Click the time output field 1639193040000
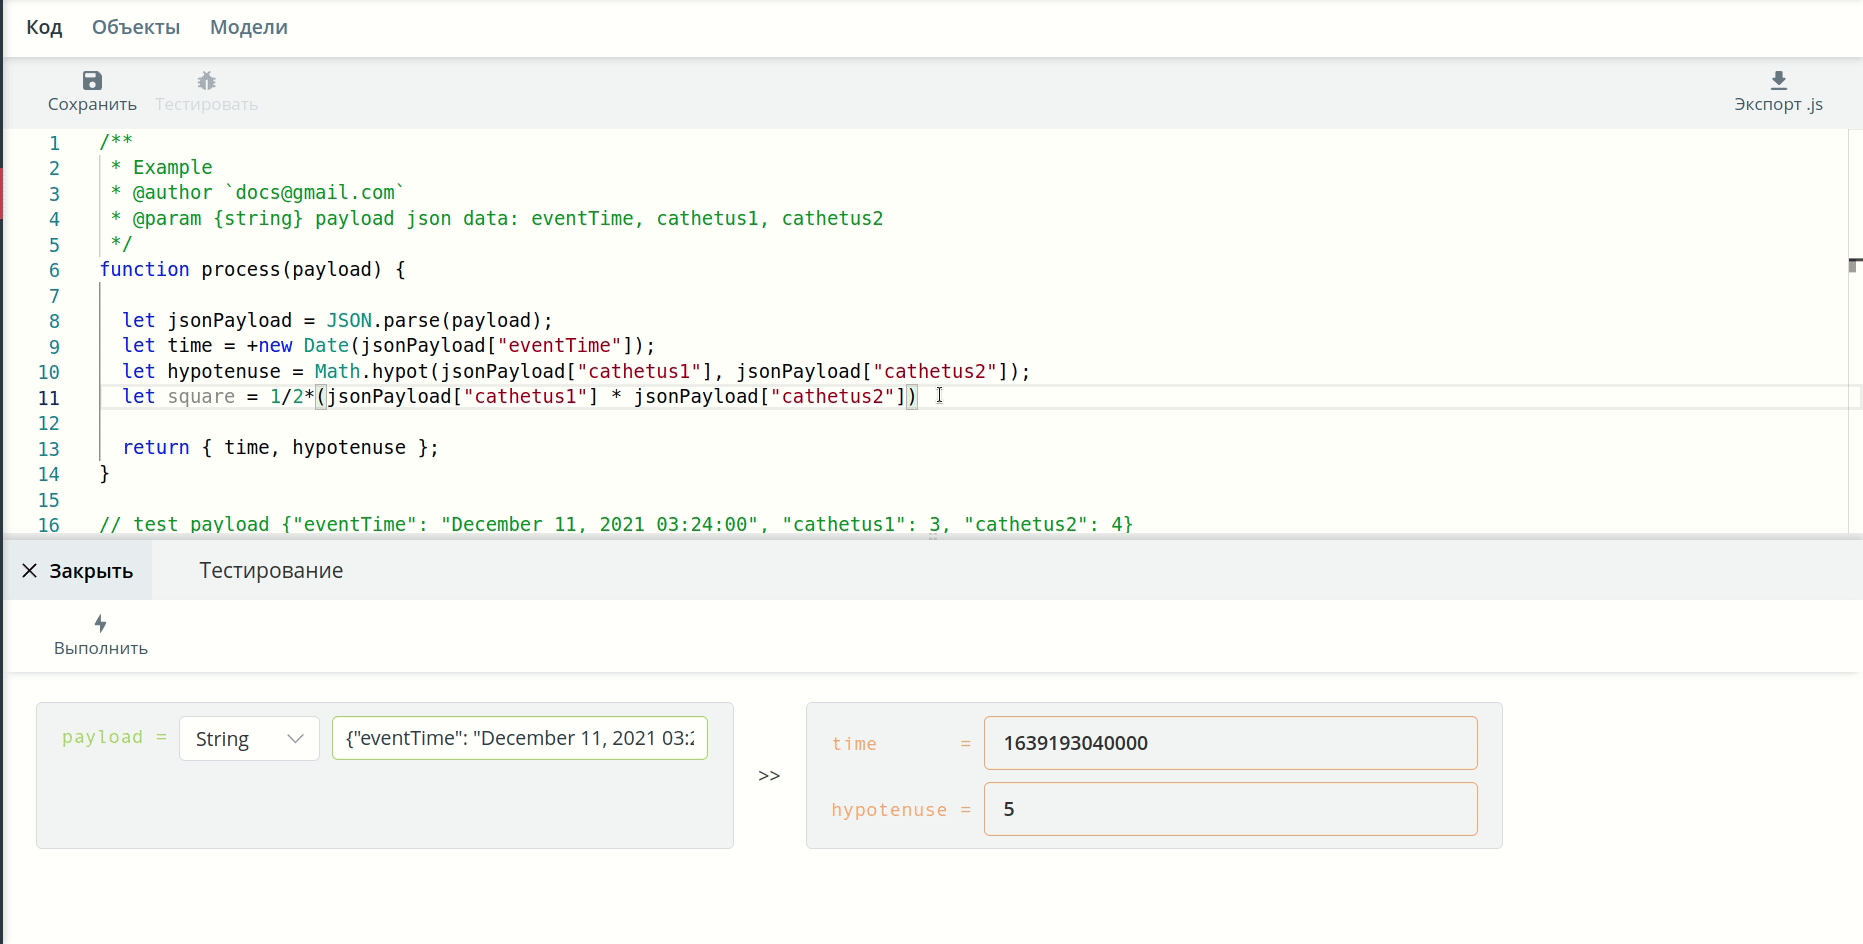 click(1230, 743)
